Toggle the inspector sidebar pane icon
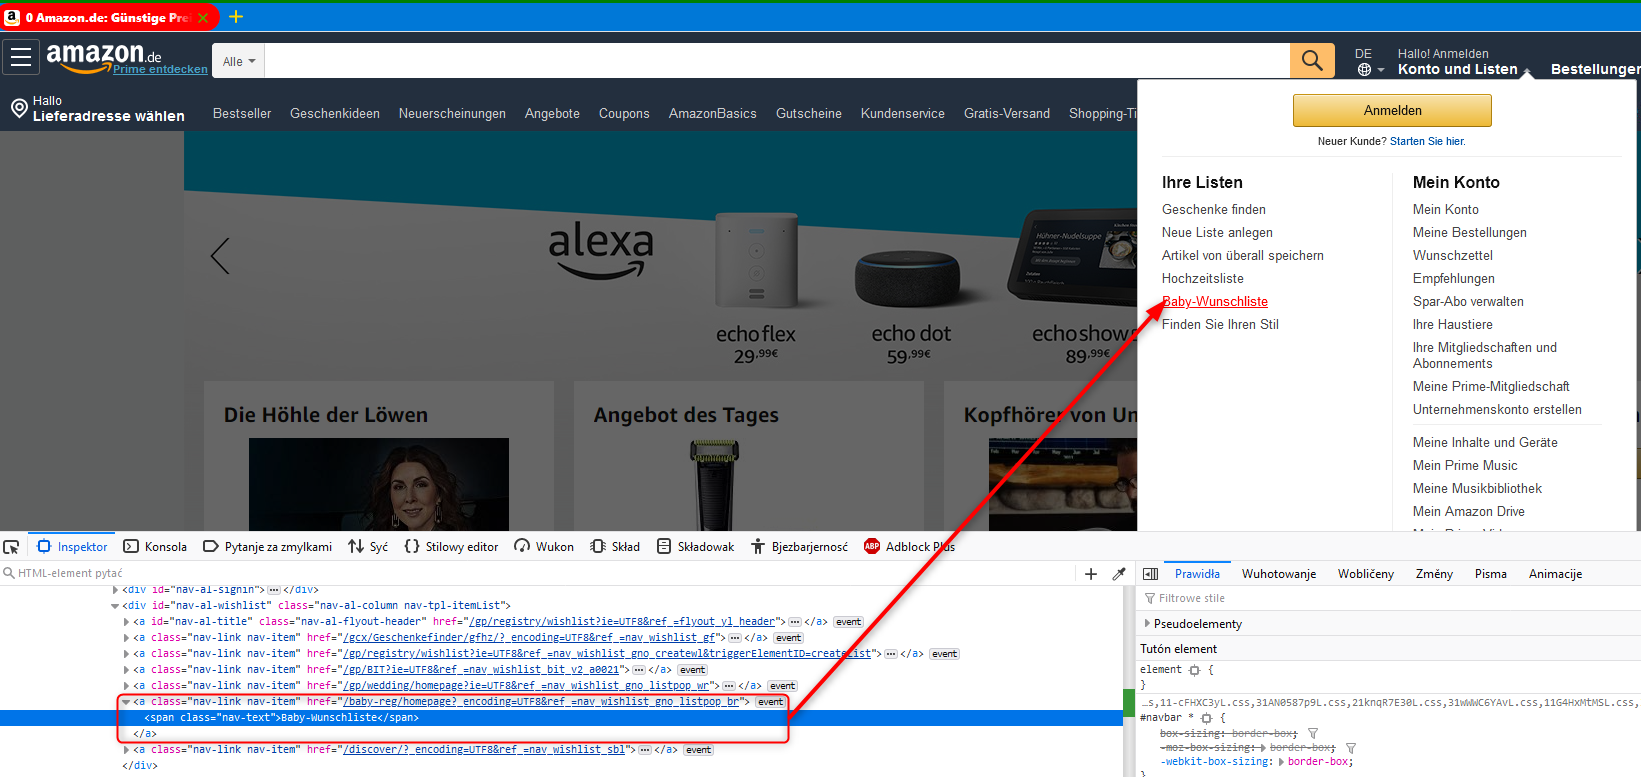This screenshot has height=777, width=1641. coord(1151,574)
